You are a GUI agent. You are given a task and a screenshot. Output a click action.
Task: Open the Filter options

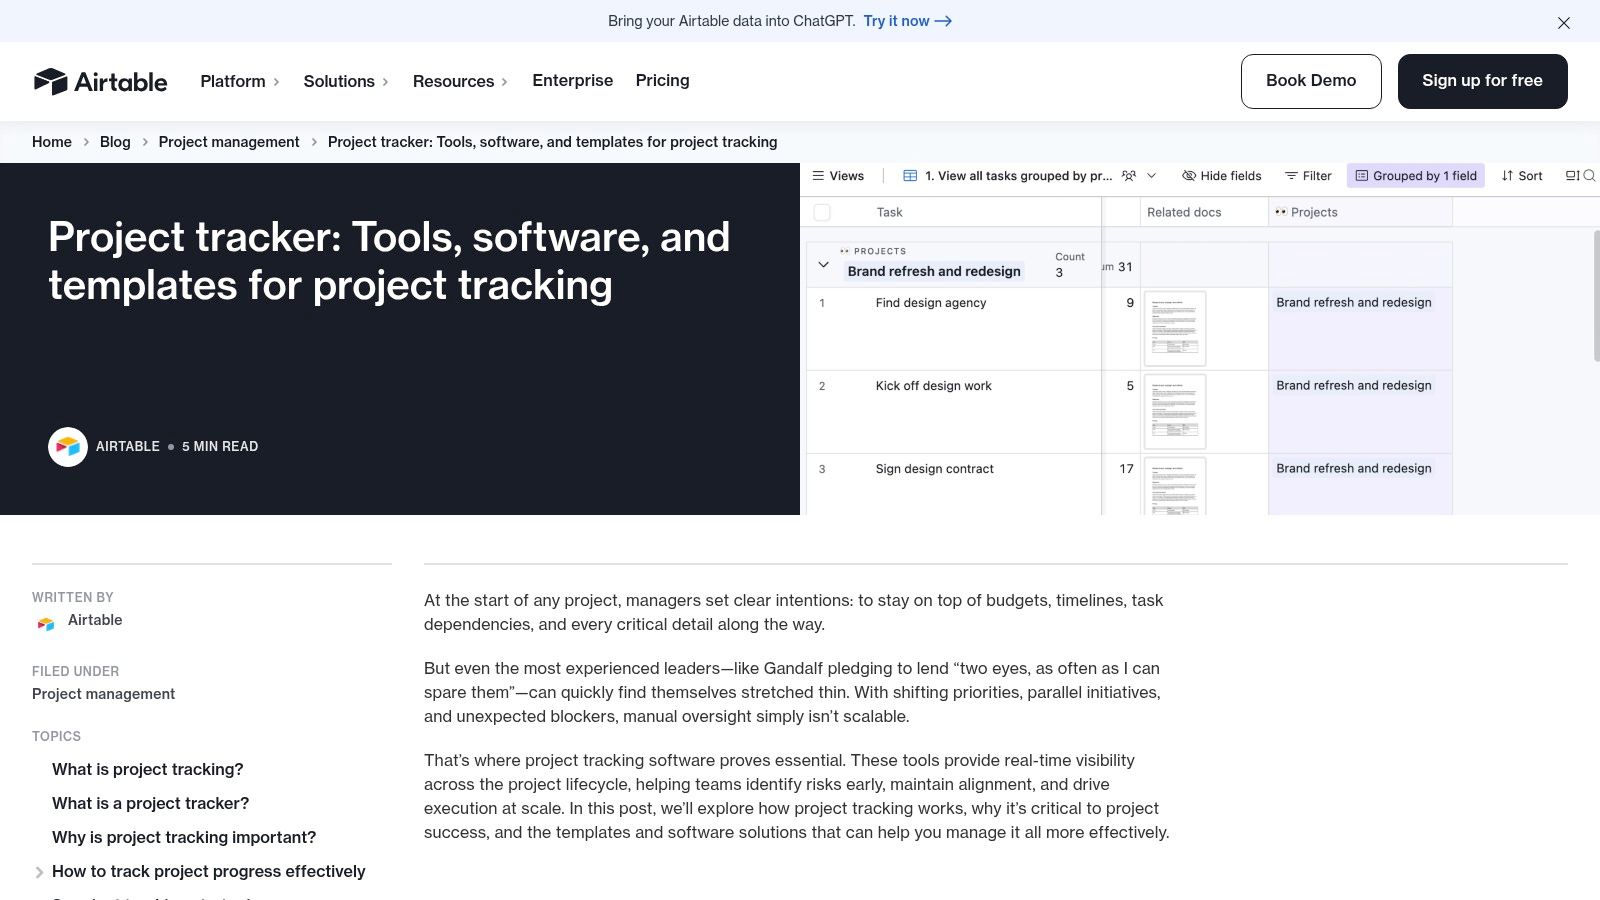pos(1308,175)
